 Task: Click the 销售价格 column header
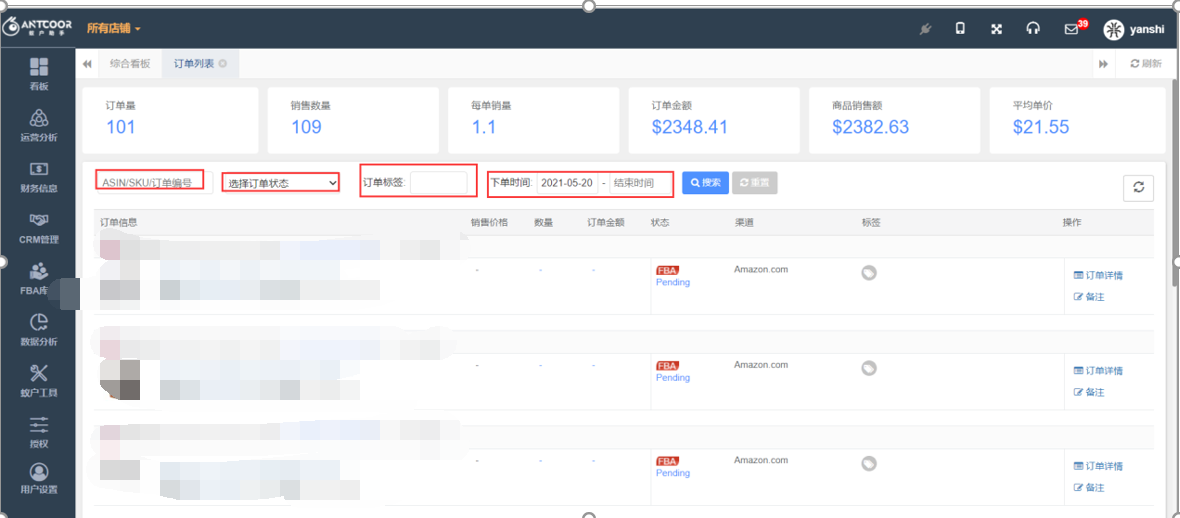[489, 223]
